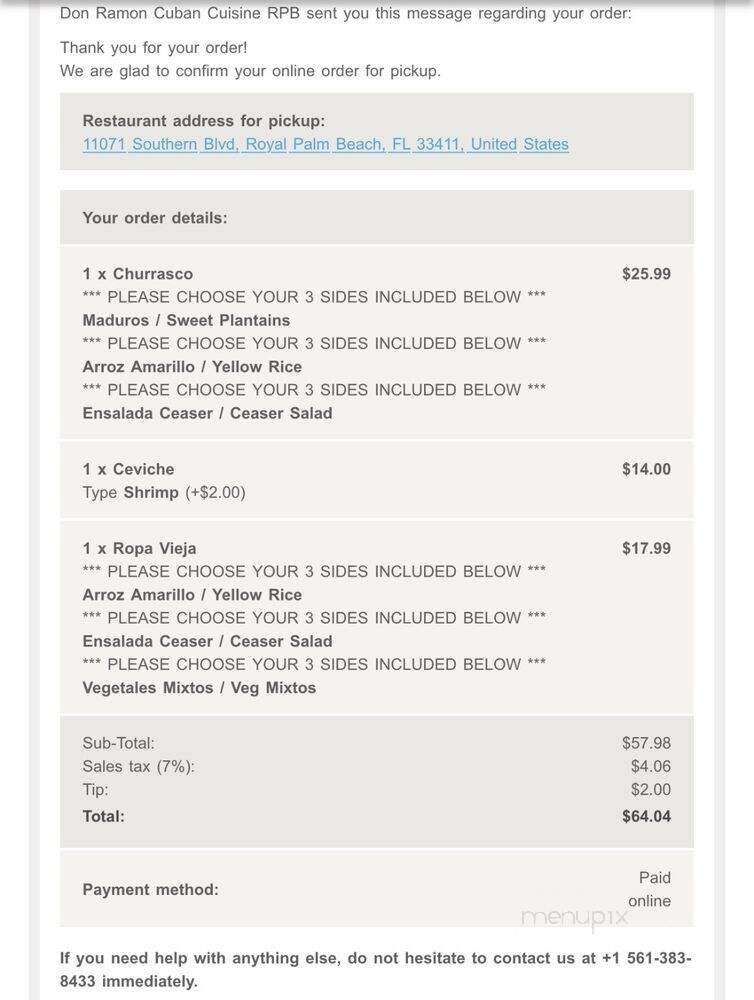This screenshot has width=754, height=1000.
Task: Click the menupix watermark logo
Action: (x=574, y=915)
